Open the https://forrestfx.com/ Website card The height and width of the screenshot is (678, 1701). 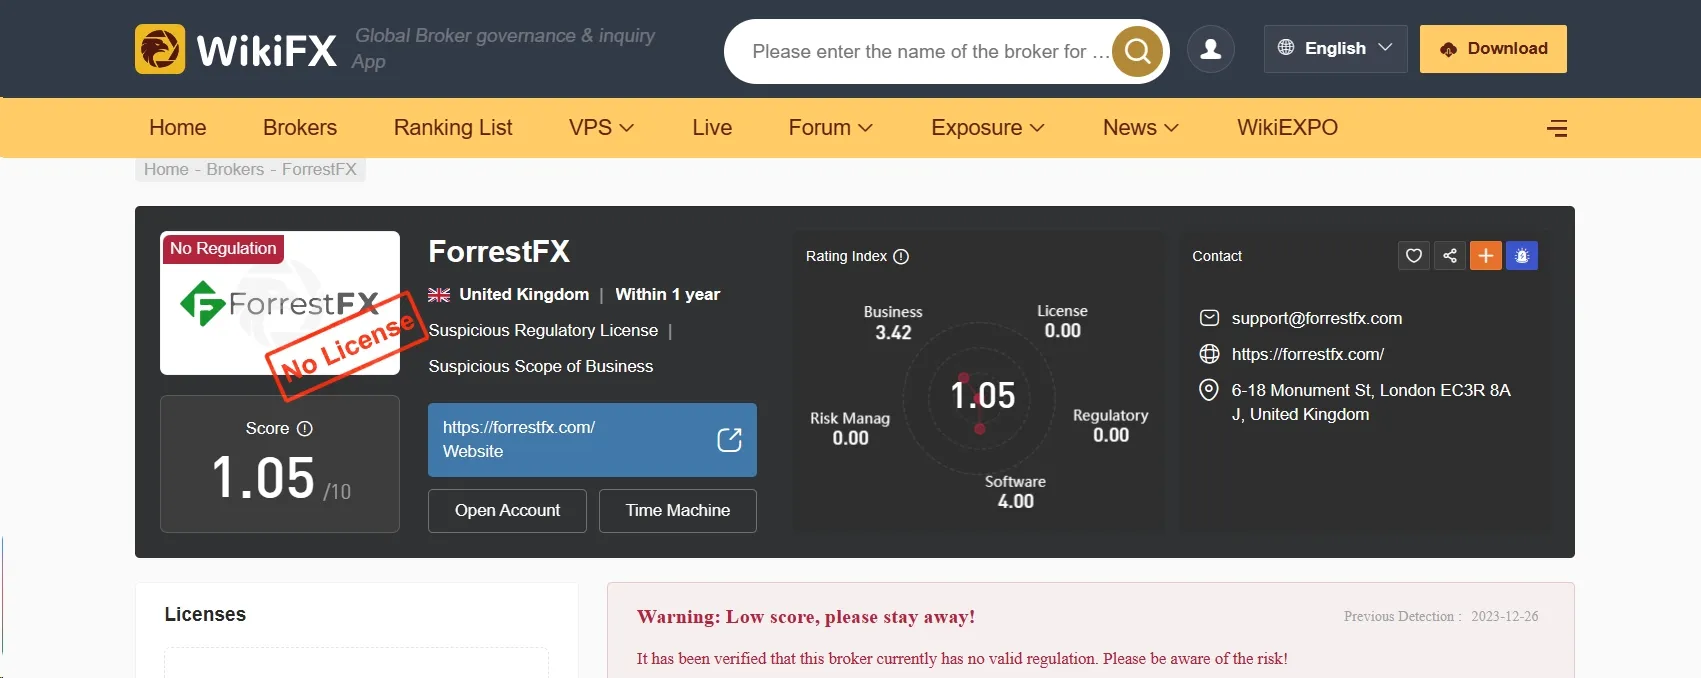coord(592,440)
